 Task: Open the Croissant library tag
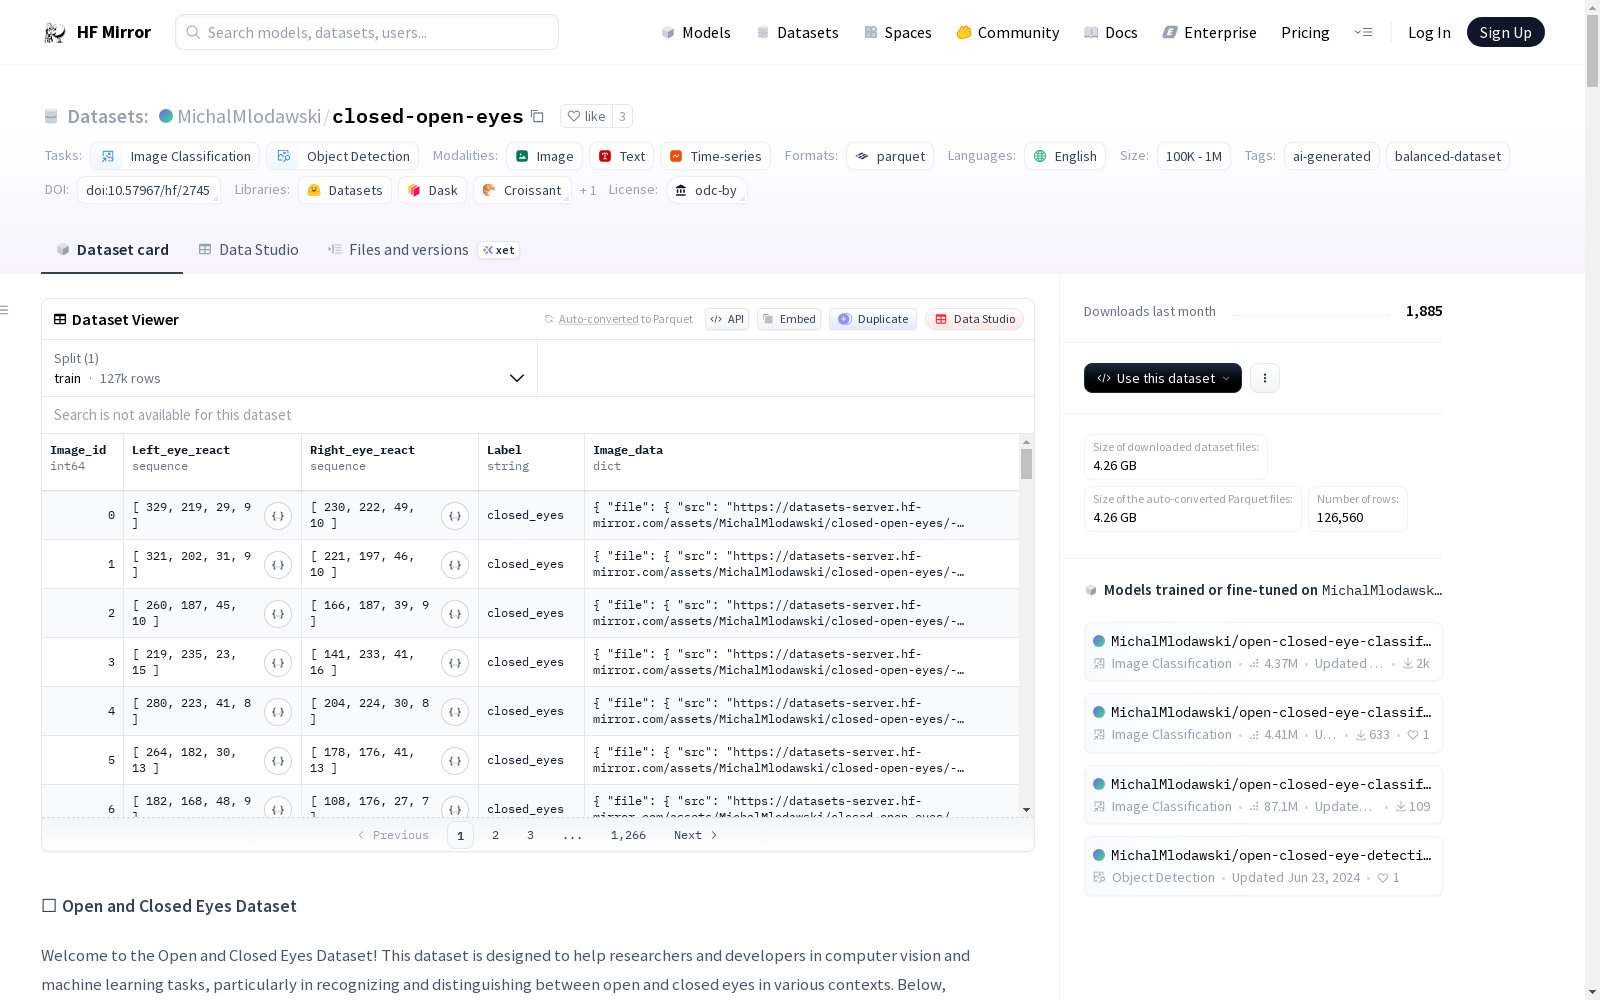point(522,190)
